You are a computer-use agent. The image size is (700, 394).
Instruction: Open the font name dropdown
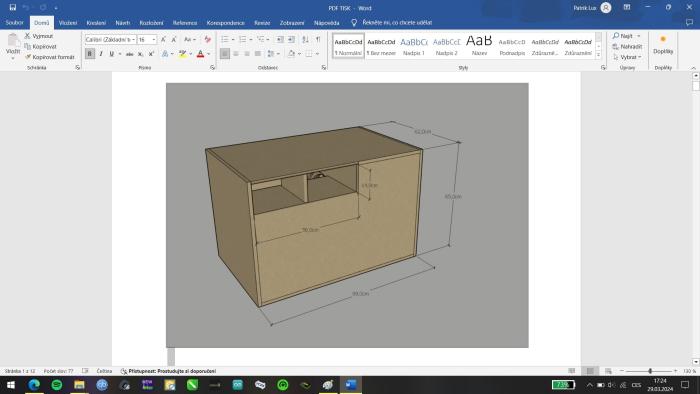(x=133, y=40)
